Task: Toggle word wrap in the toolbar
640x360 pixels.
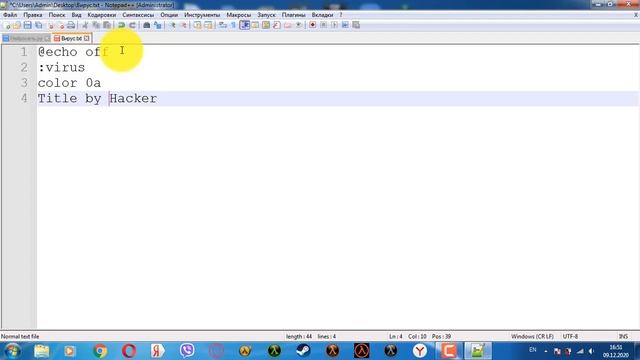Action: [x=222, y=25]
